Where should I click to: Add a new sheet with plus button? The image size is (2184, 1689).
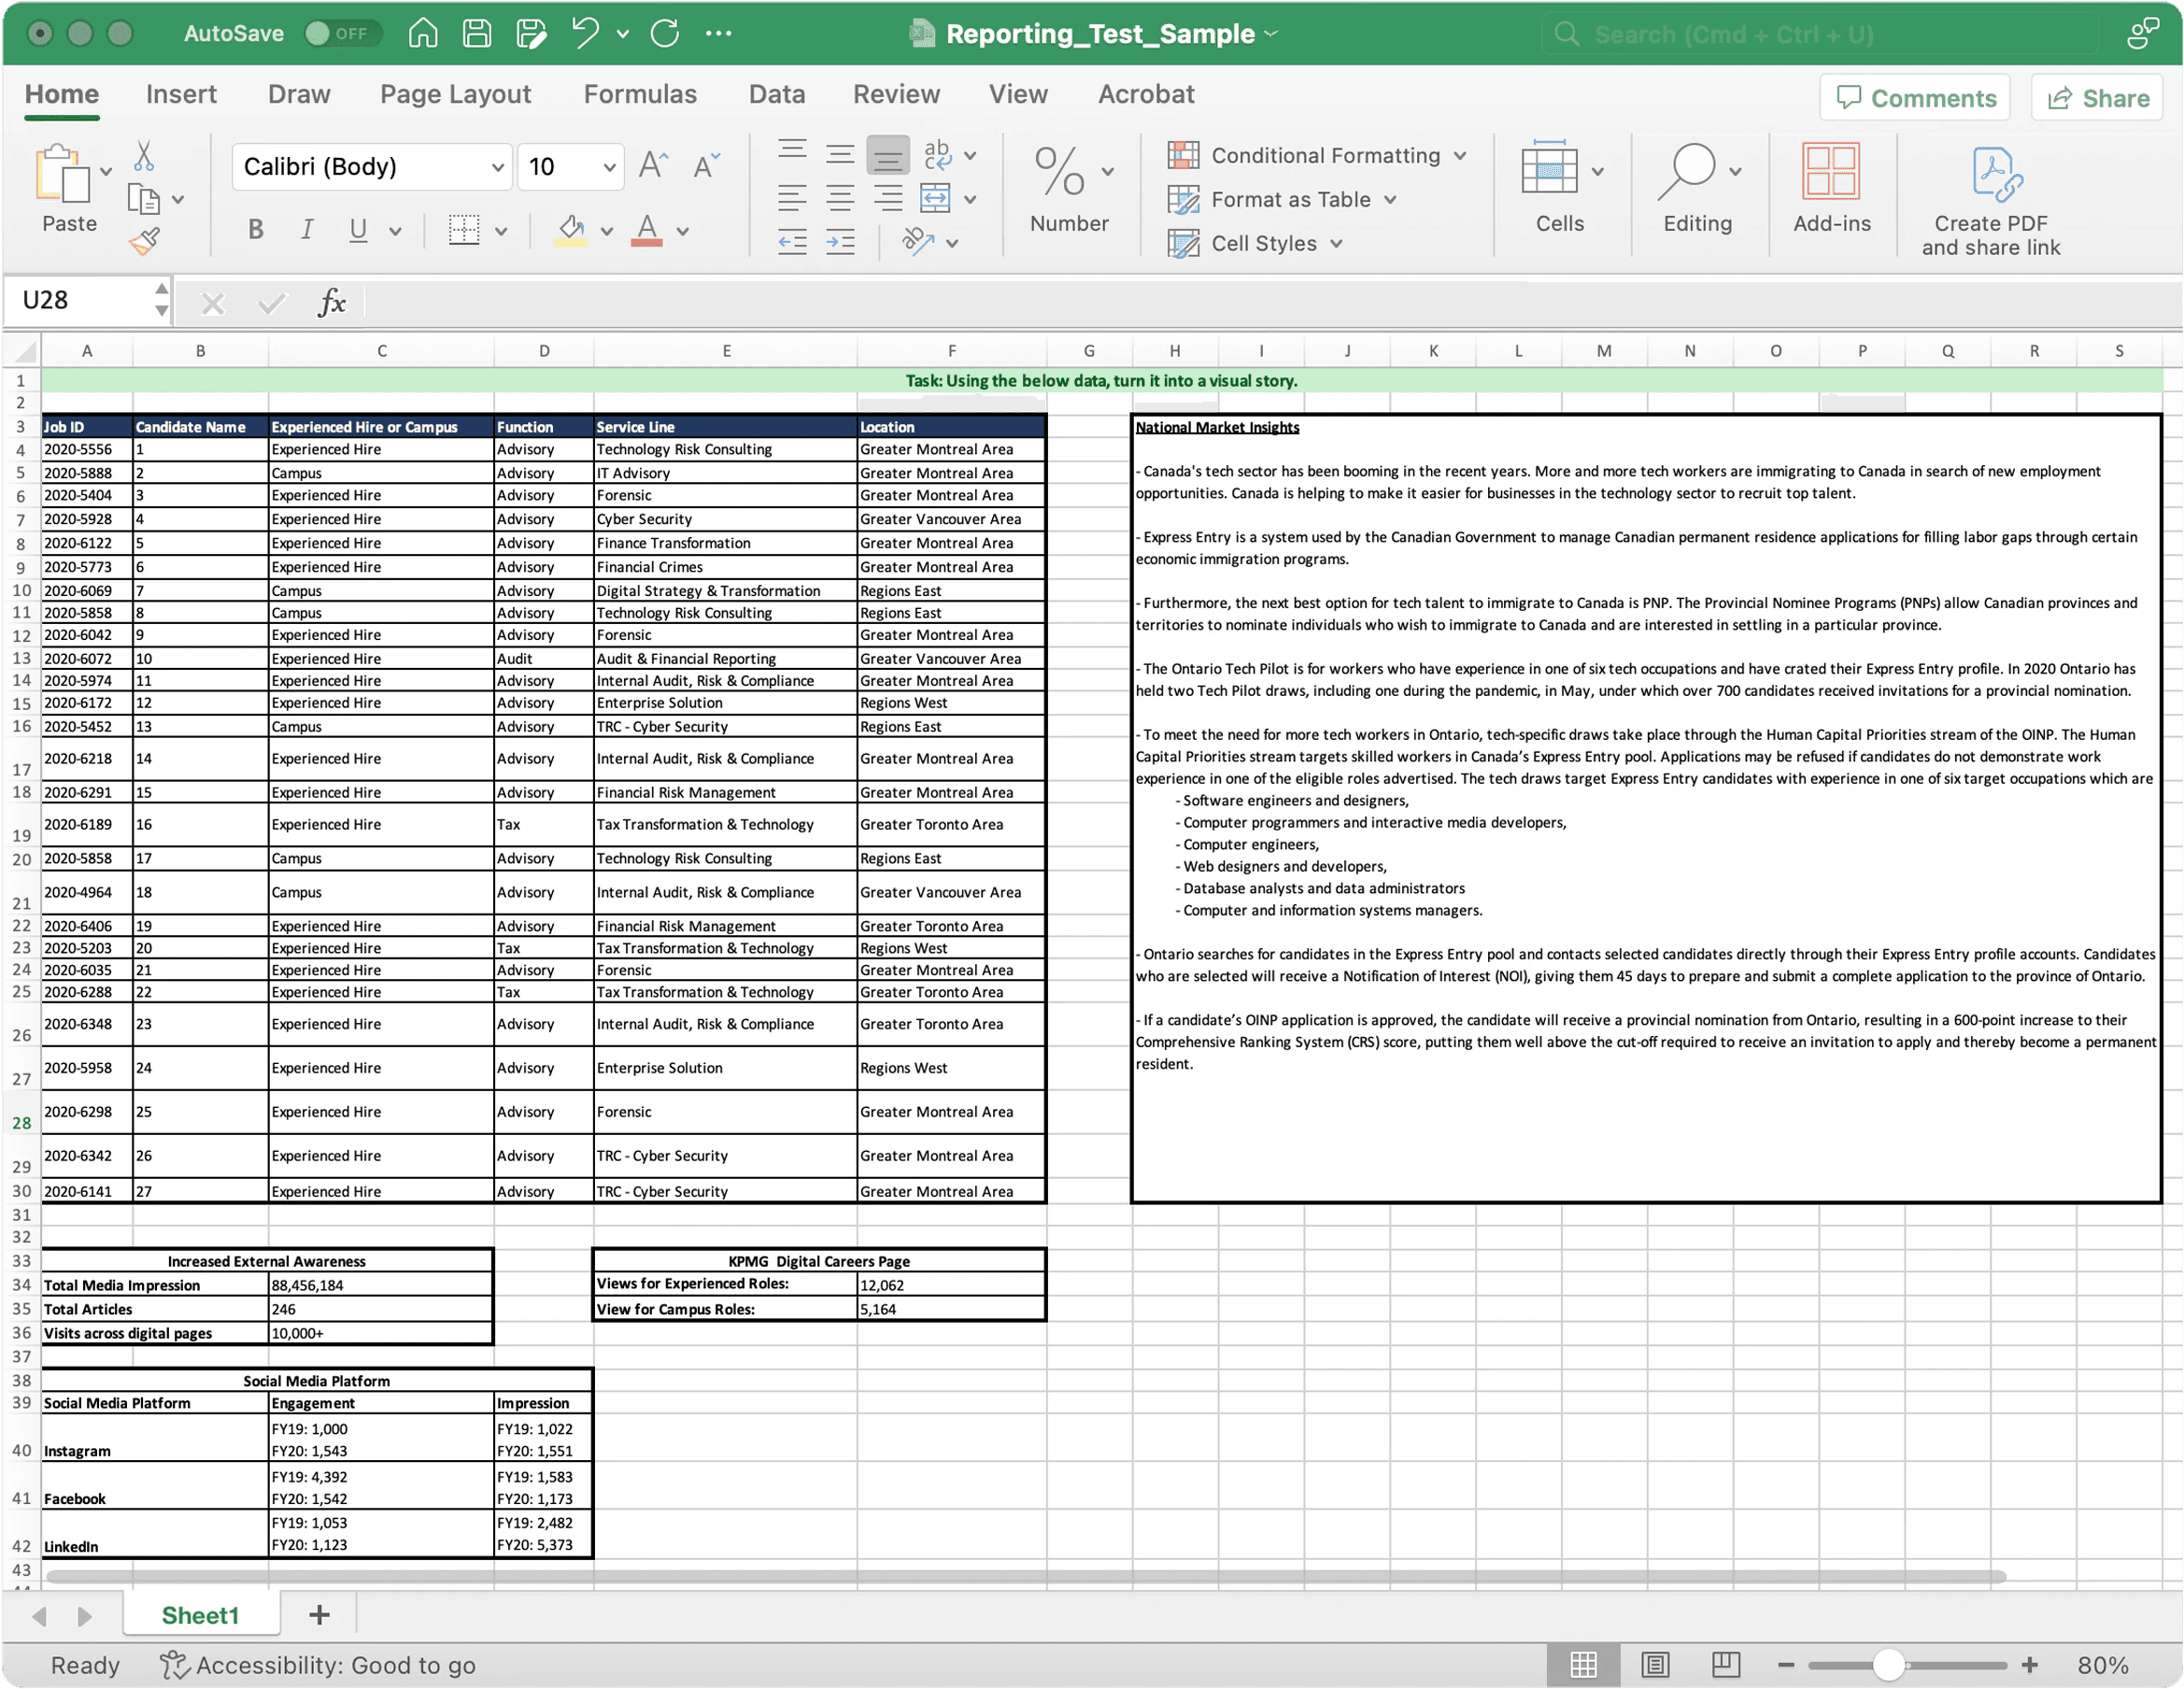319,1615
